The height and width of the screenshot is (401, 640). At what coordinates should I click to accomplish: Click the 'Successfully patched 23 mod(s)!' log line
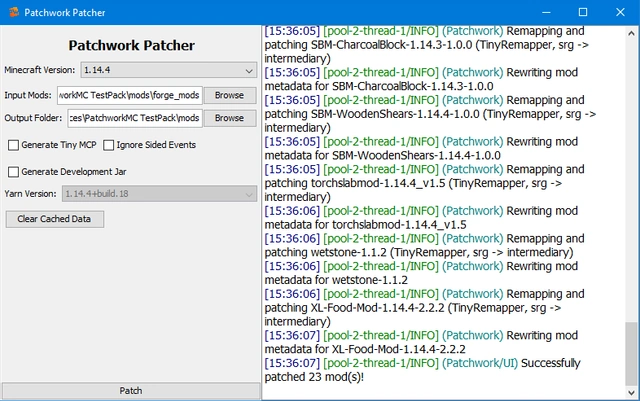pos(422,370)
